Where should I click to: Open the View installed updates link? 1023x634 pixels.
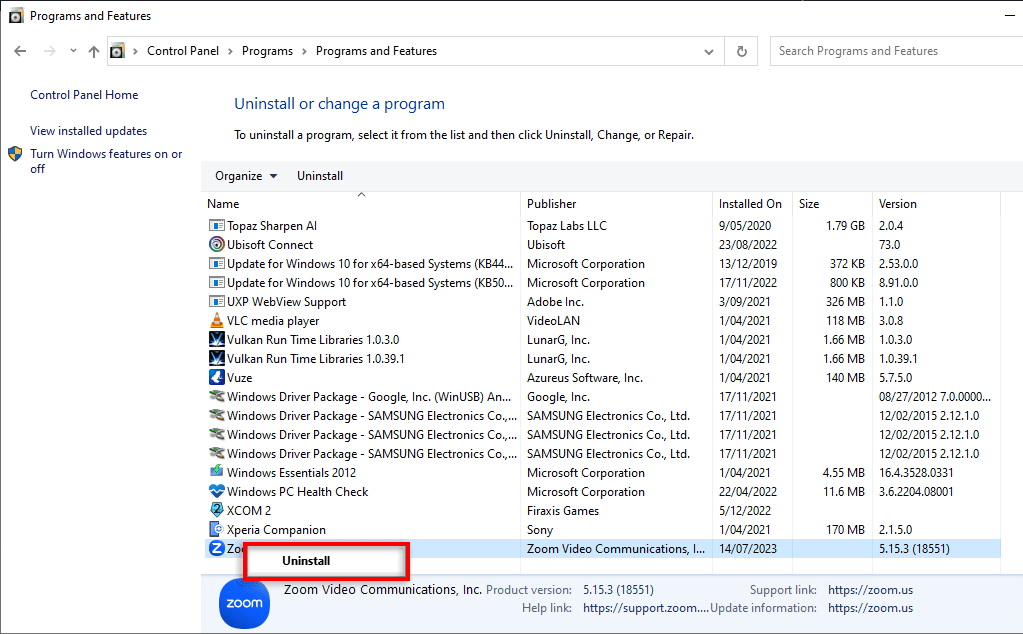click(88, 131)
